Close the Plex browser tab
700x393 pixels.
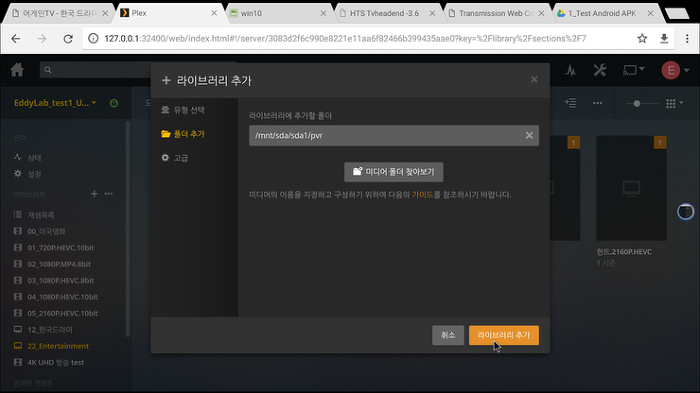[214, 13]
